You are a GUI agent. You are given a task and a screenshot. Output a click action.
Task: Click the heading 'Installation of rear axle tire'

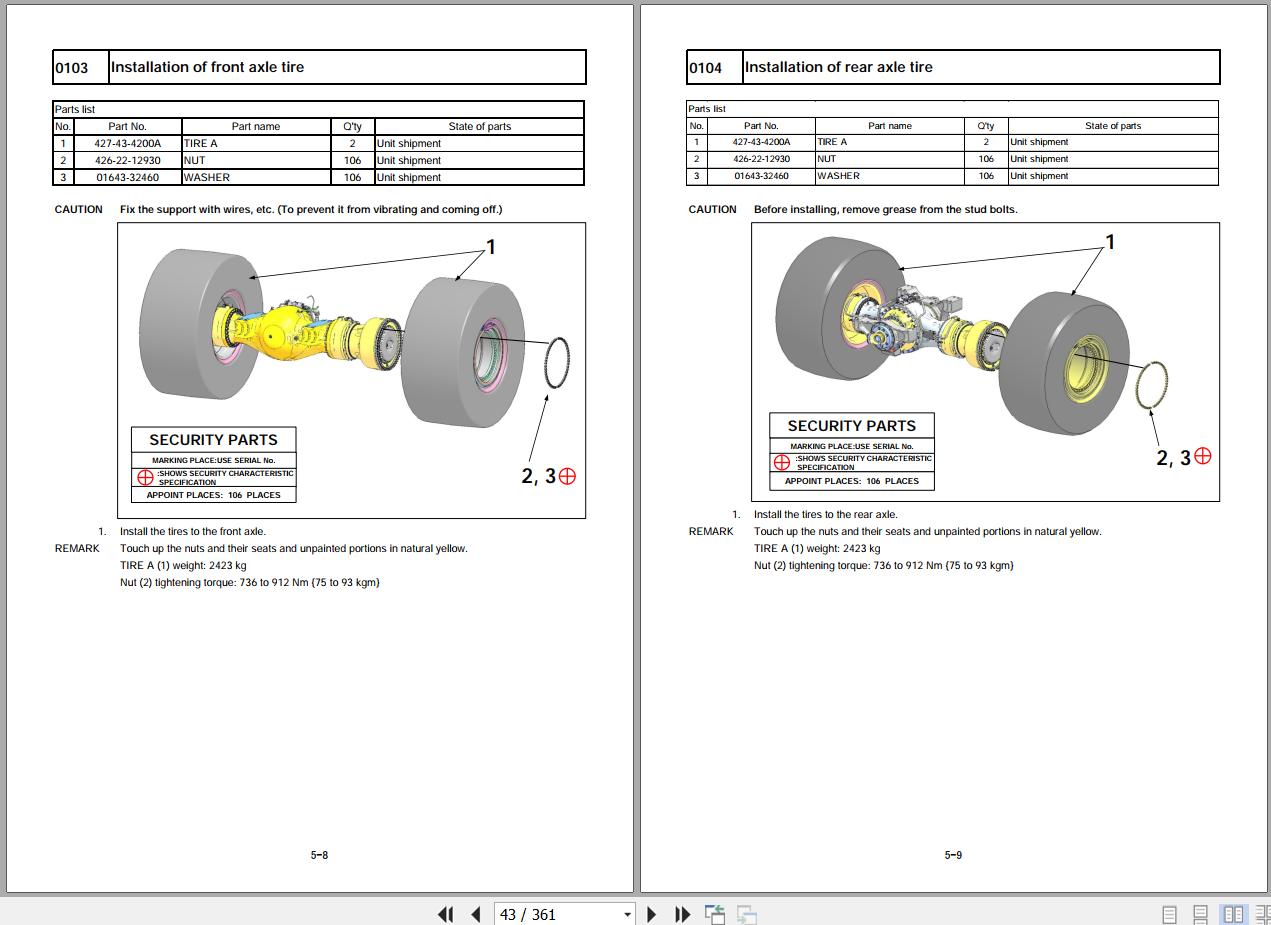coord(838,67)
